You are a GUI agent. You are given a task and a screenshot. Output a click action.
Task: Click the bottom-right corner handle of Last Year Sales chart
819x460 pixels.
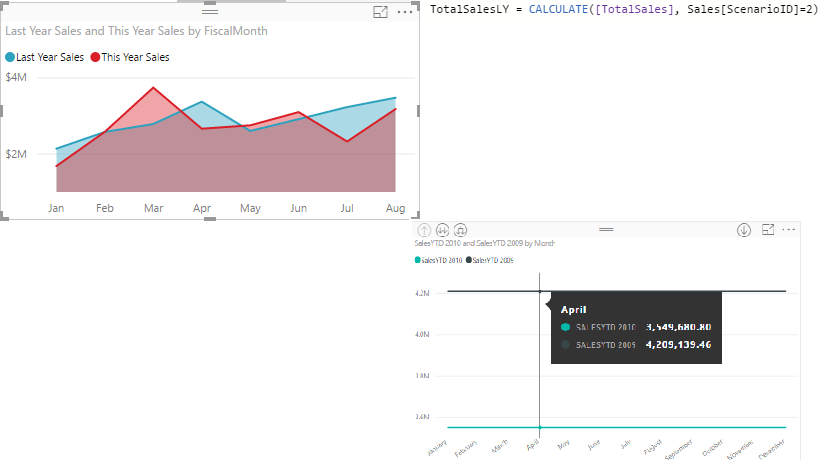416,216
